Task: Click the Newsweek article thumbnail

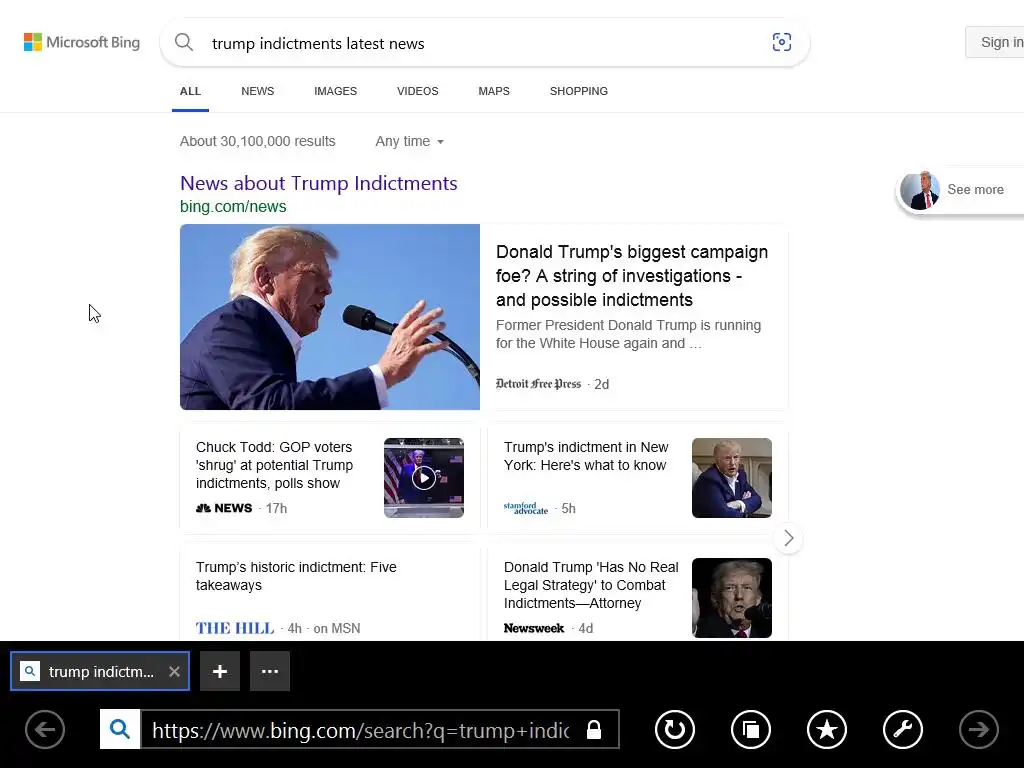Action: point(732,598)
